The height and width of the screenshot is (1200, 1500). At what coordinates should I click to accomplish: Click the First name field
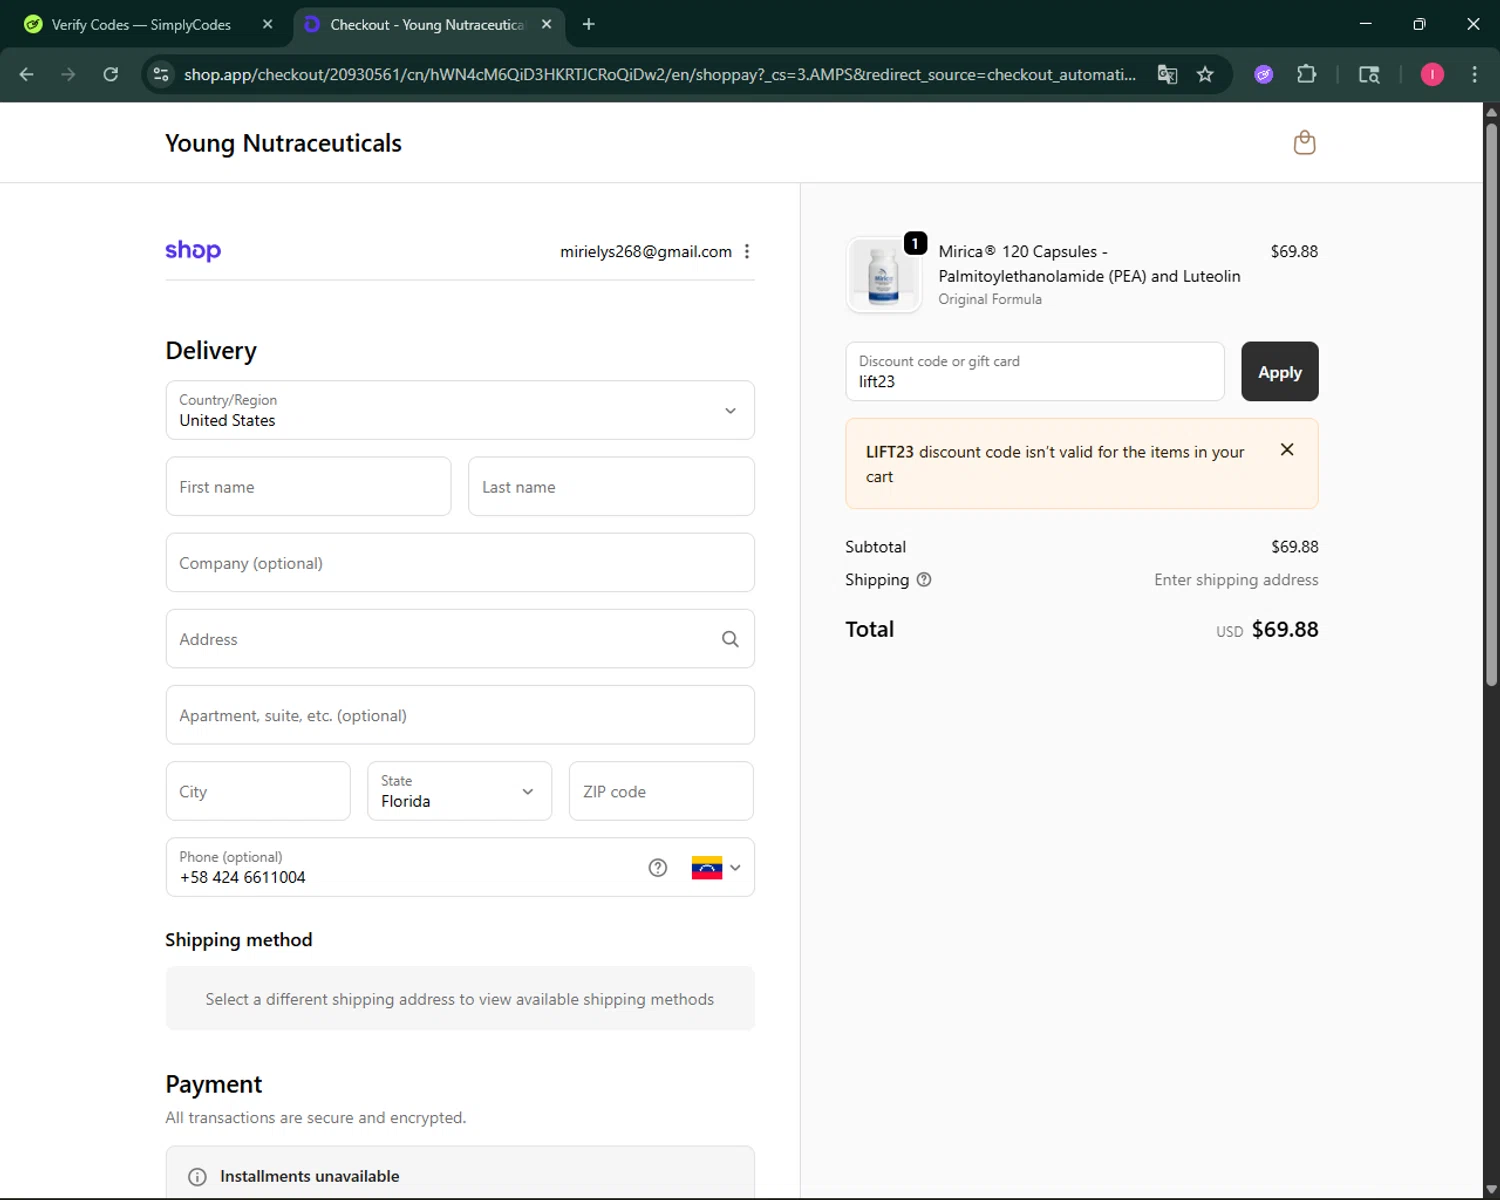(308, 487)
